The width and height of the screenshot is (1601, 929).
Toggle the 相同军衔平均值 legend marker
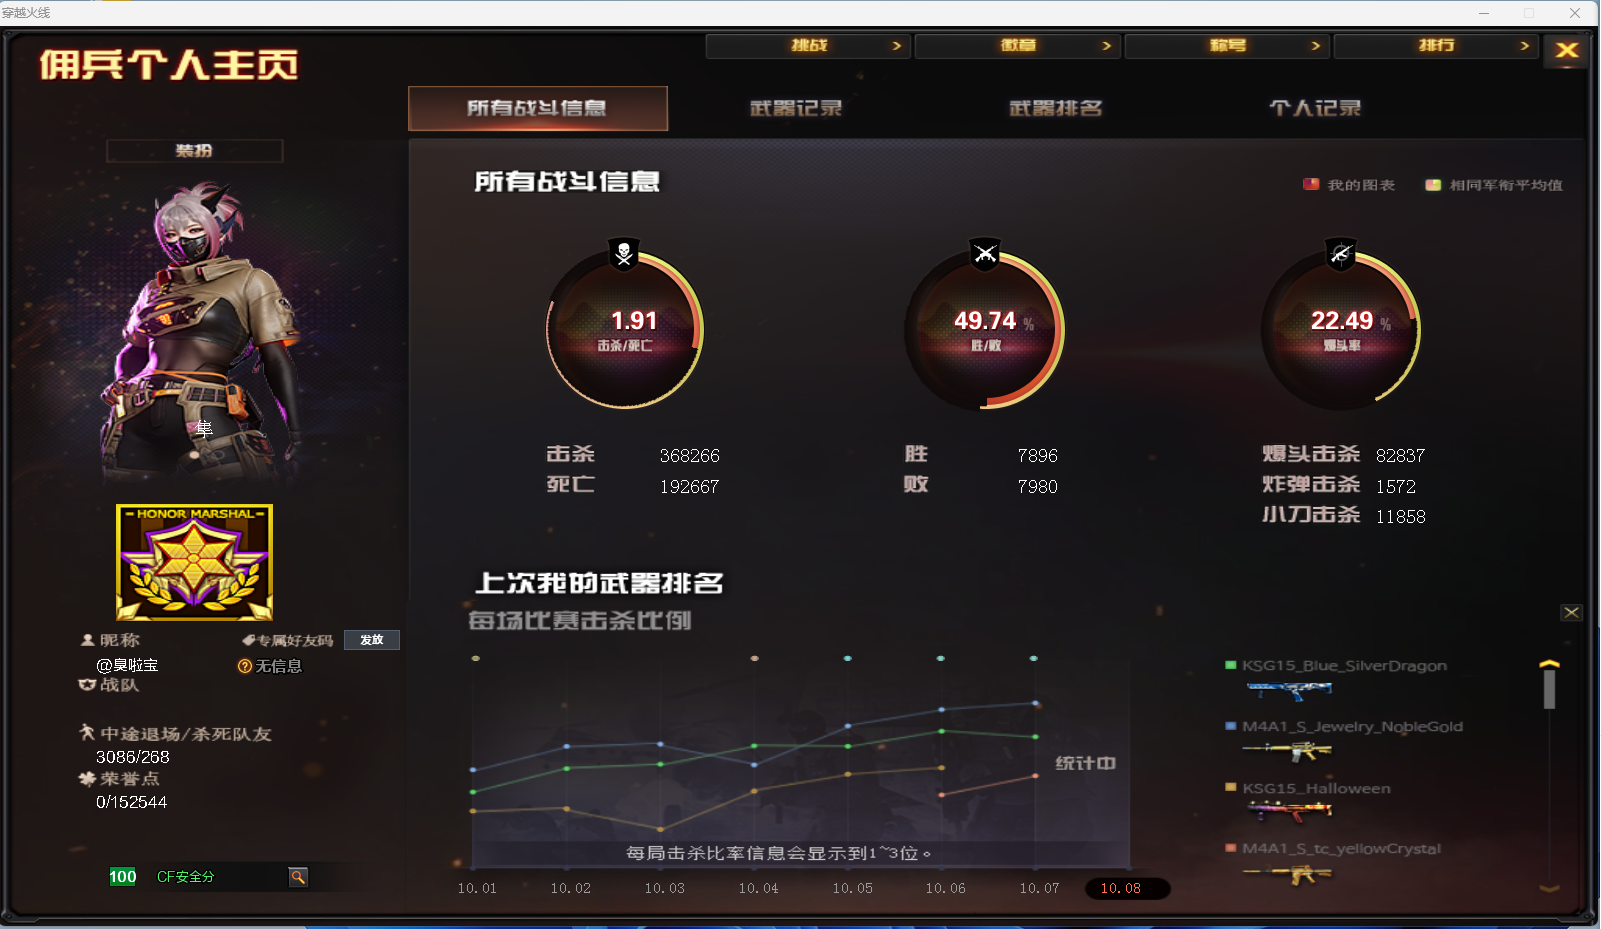point(1433,185)
